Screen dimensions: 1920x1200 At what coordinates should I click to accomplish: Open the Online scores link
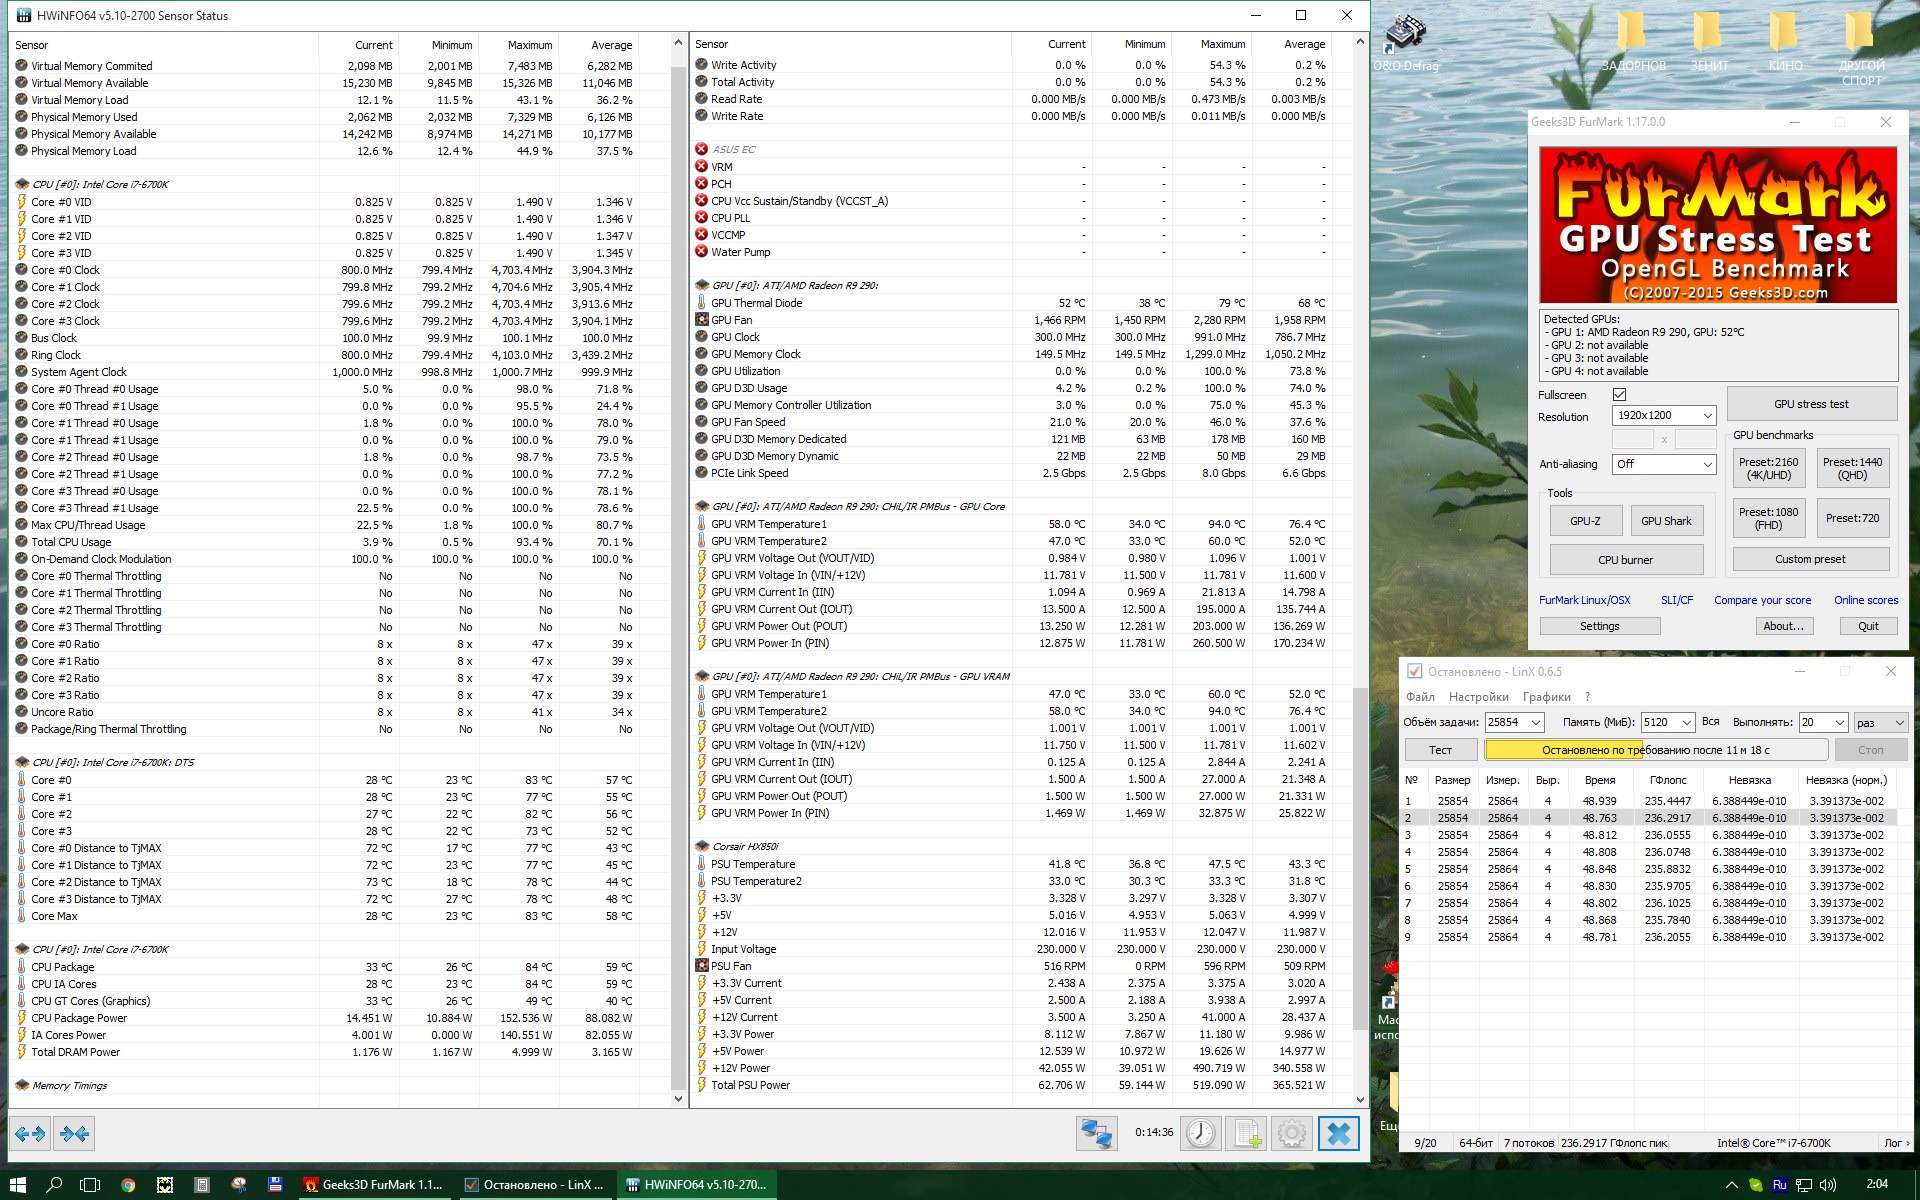tap(1865, 600)
